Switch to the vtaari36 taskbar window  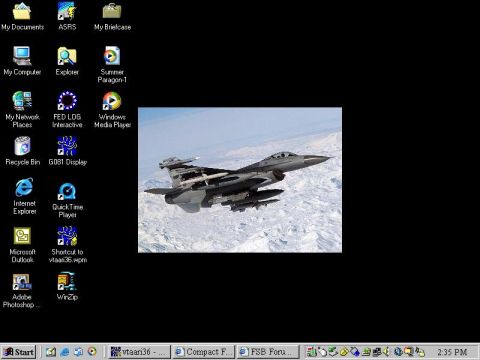click(140, 352)
